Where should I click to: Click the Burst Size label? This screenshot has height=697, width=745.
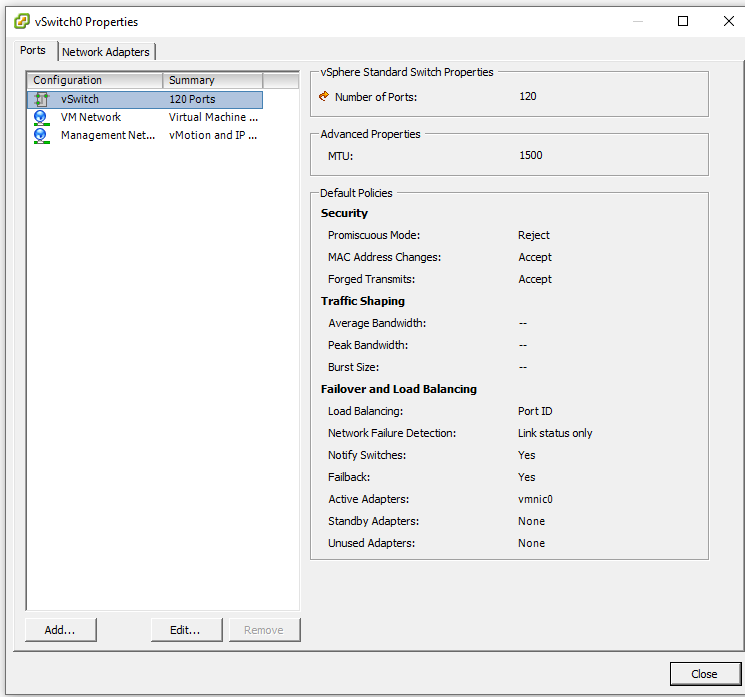[353, 367]
